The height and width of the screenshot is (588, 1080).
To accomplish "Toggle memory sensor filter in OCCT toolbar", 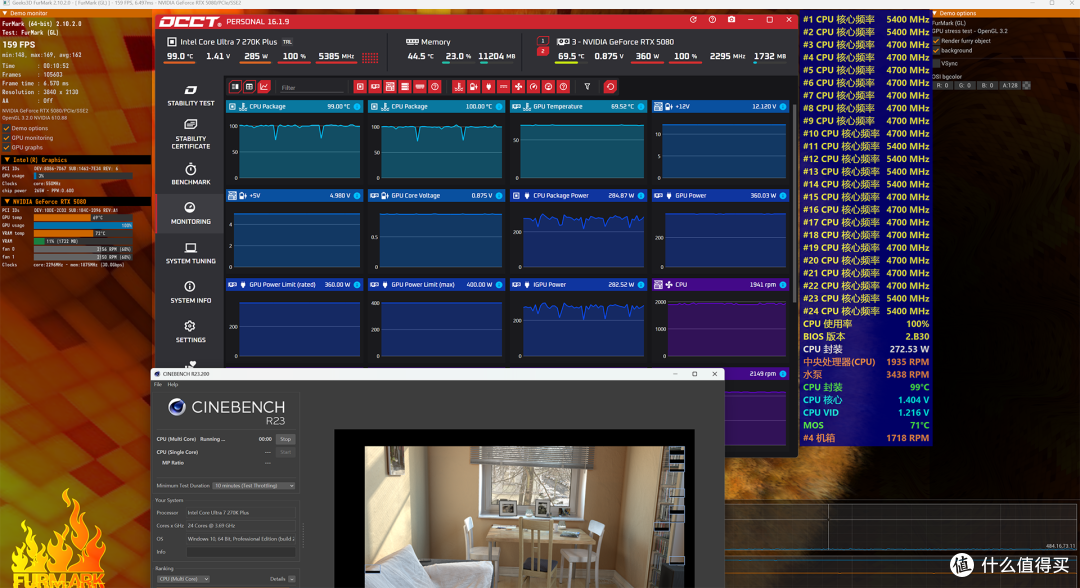I will click(x=419, y=87).
